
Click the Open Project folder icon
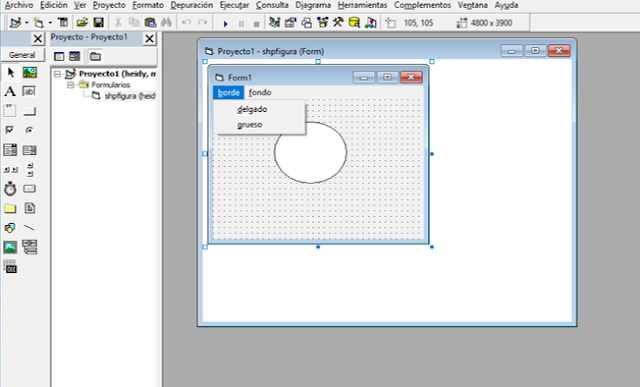pos(82,22)
